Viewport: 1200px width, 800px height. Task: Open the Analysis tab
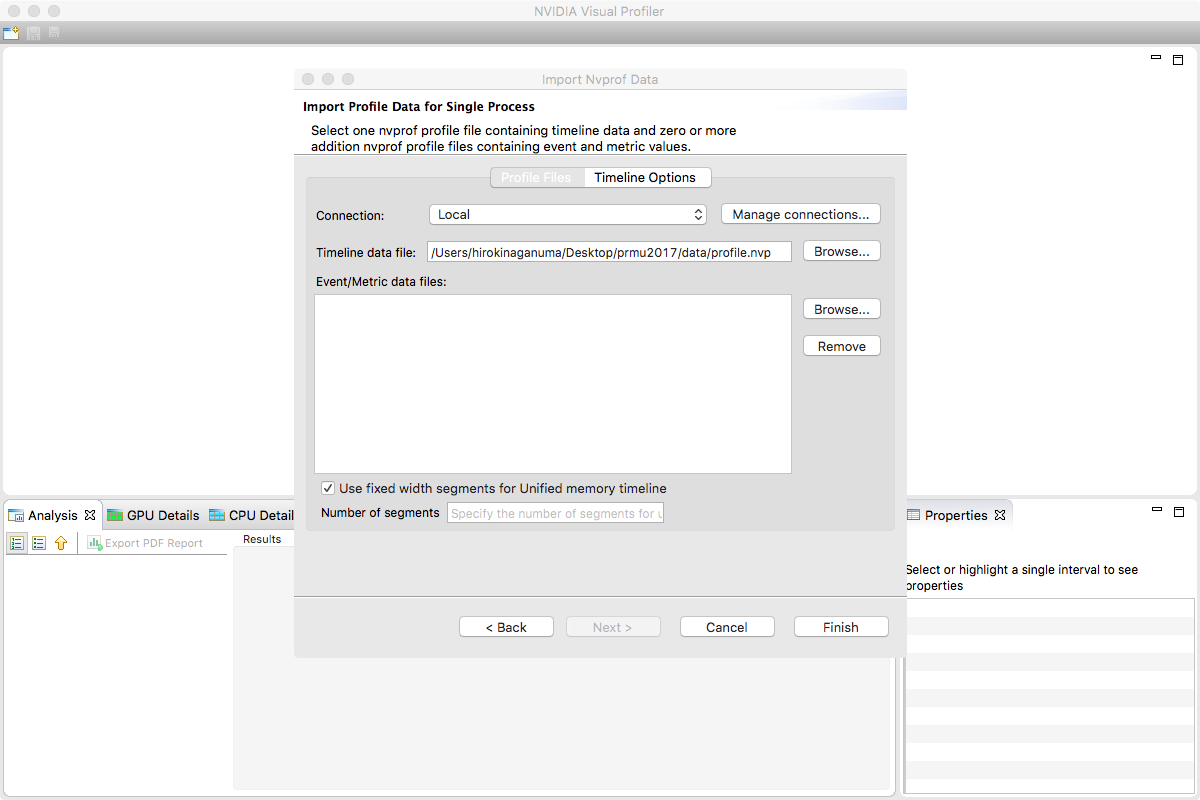coord(51,515)
